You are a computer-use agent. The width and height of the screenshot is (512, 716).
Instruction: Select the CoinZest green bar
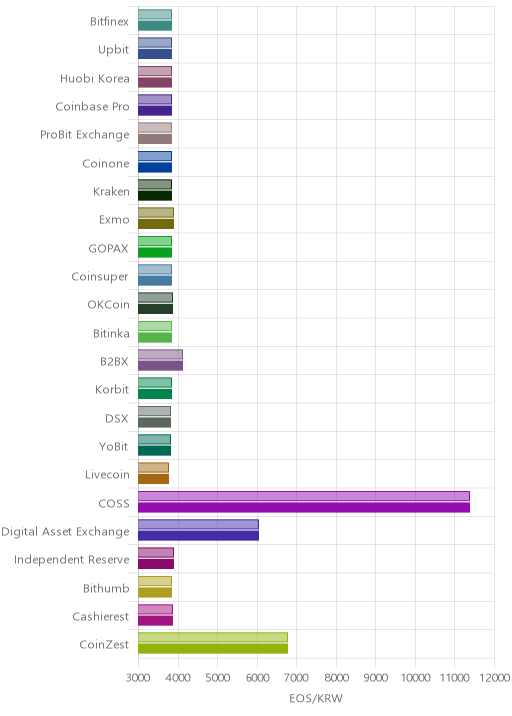pos(213,643)
